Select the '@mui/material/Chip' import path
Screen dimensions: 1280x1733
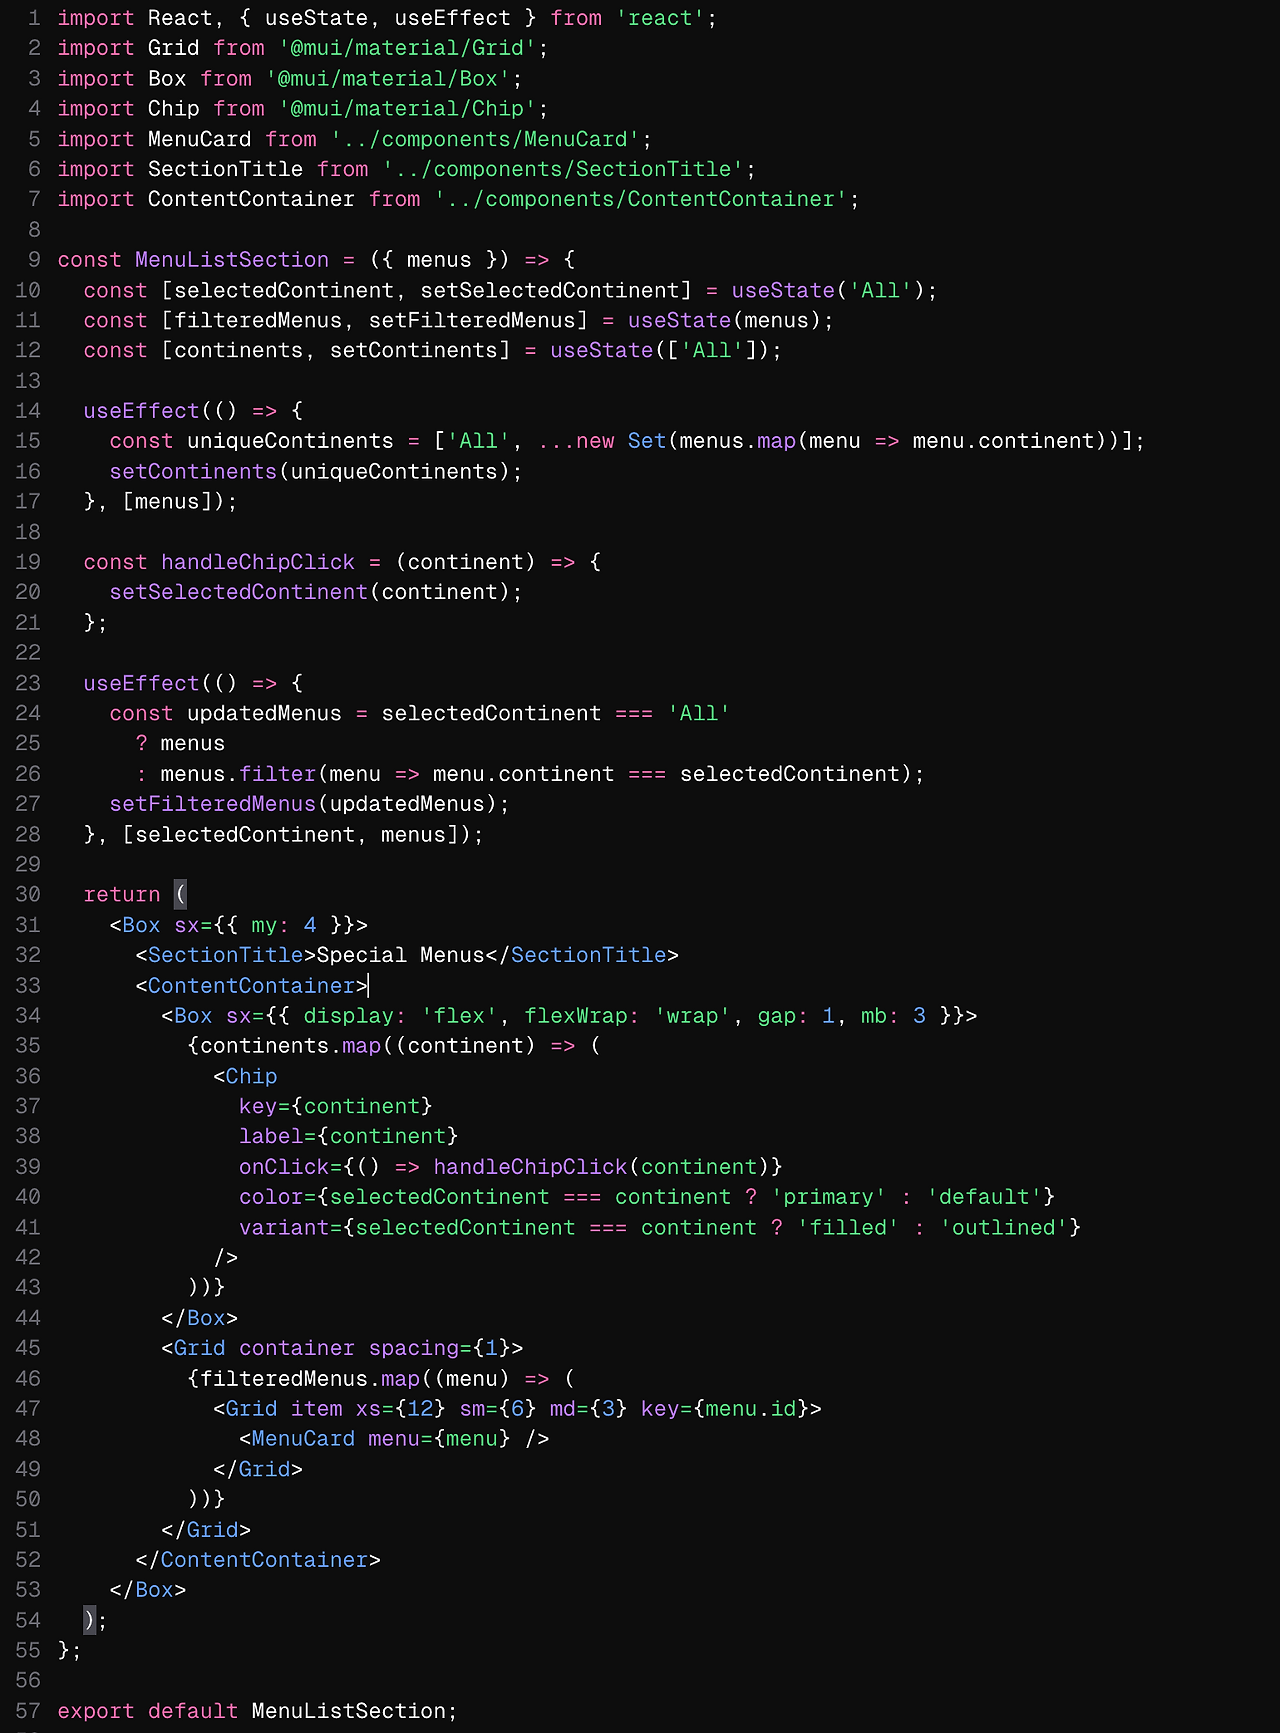408,108
